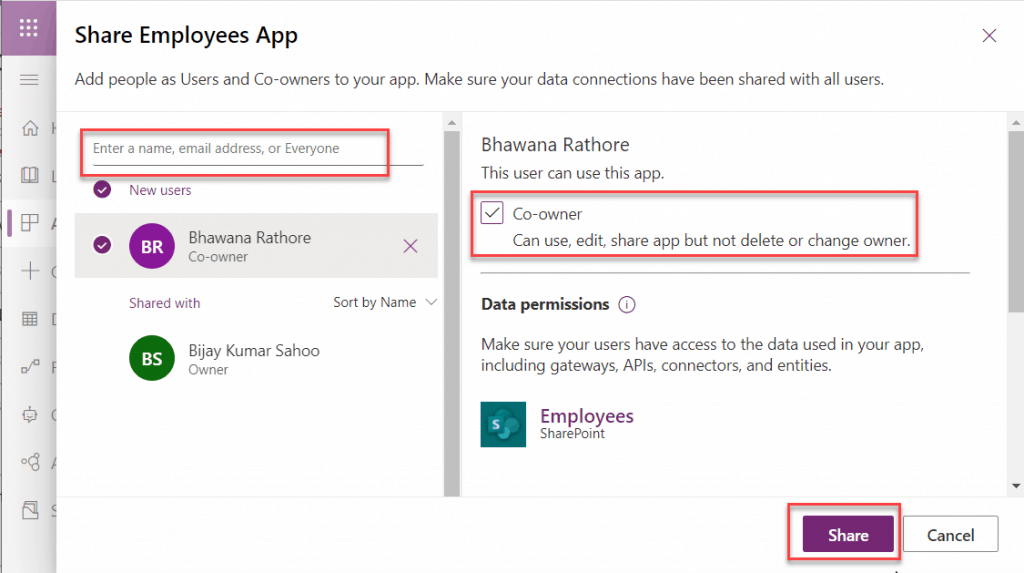Click the BS avatar of Bijay Kumar Sahoo

click(x=152, y=358)
